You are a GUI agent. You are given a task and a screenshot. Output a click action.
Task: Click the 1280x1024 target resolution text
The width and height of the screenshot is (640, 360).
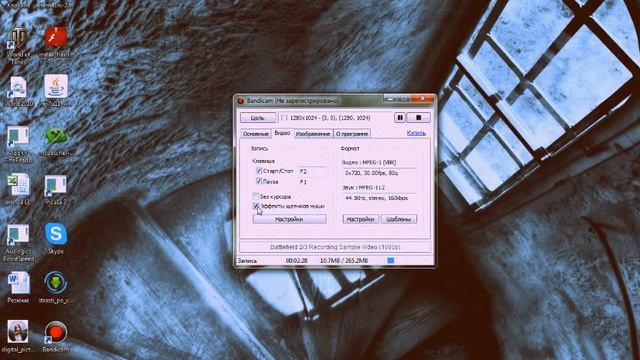(330, 118)
